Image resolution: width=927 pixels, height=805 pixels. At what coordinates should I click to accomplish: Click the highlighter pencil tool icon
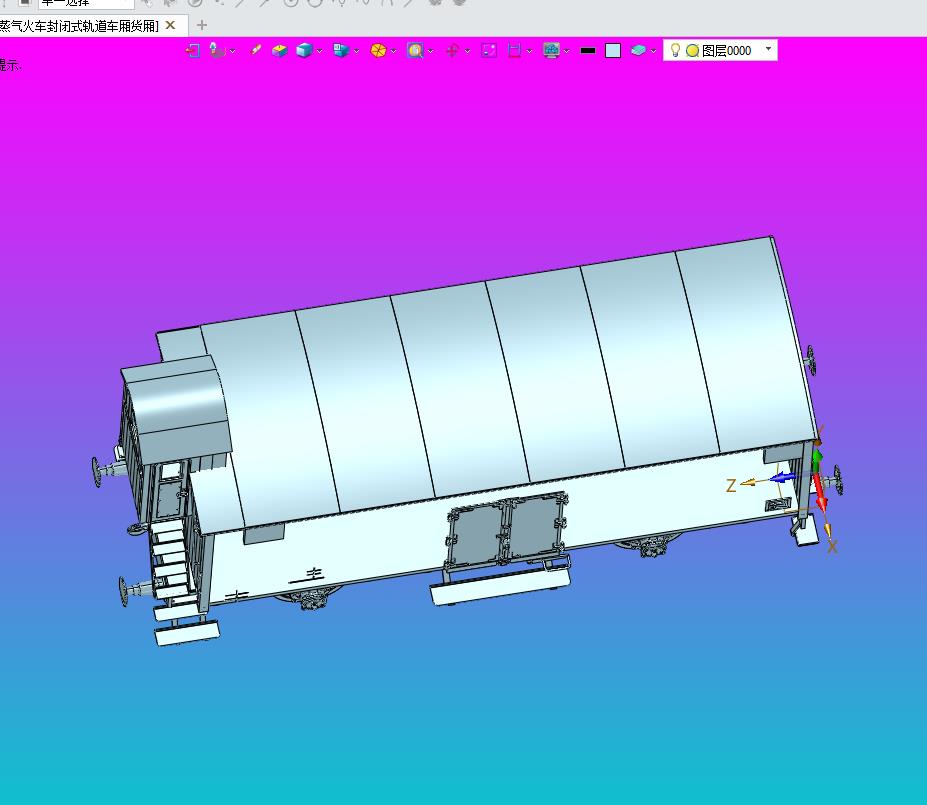coord(255,50)
